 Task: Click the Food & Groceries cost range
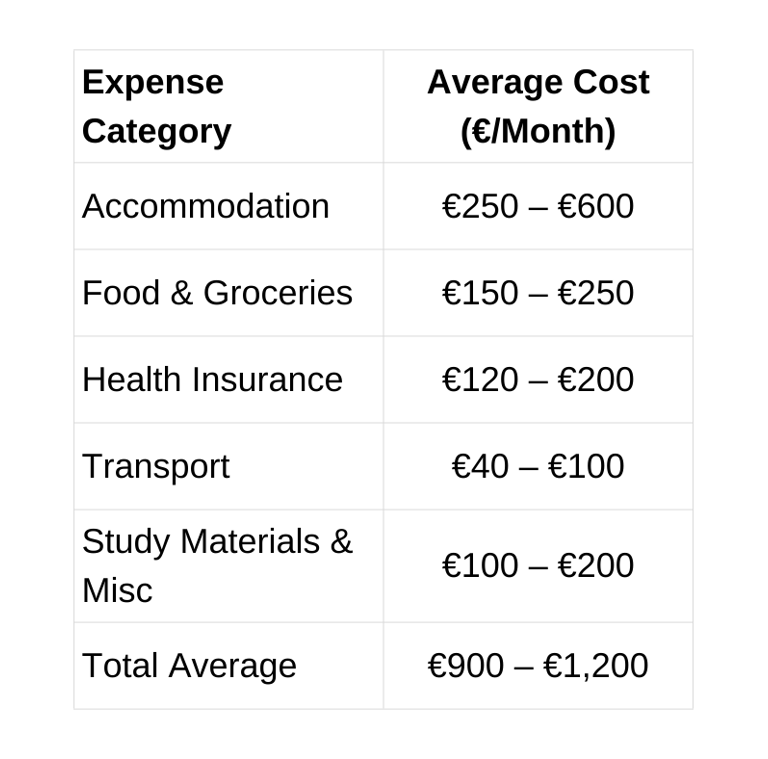538,293
